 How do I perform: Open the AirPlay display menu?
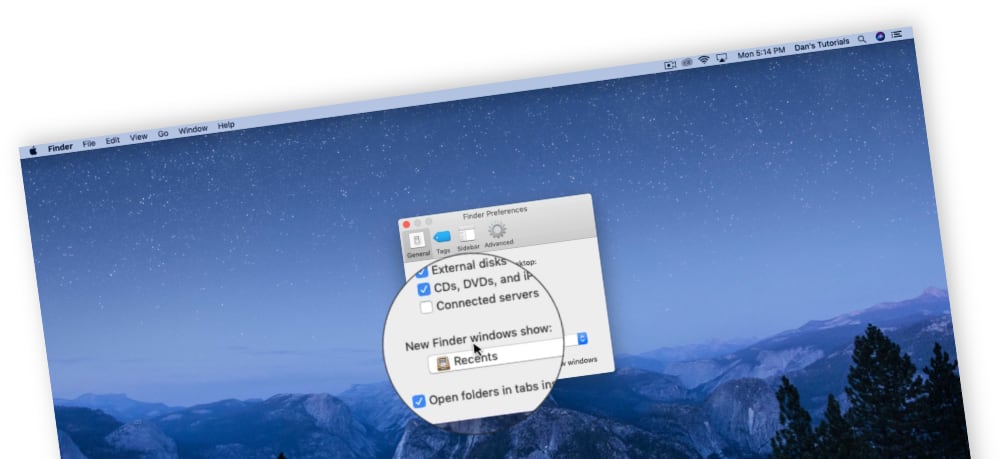point(720,57)
